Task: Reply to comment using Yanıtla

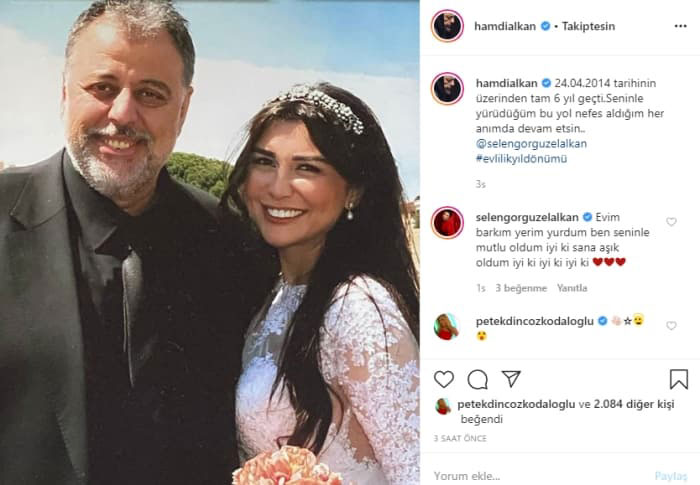Action: click(572, 288)
